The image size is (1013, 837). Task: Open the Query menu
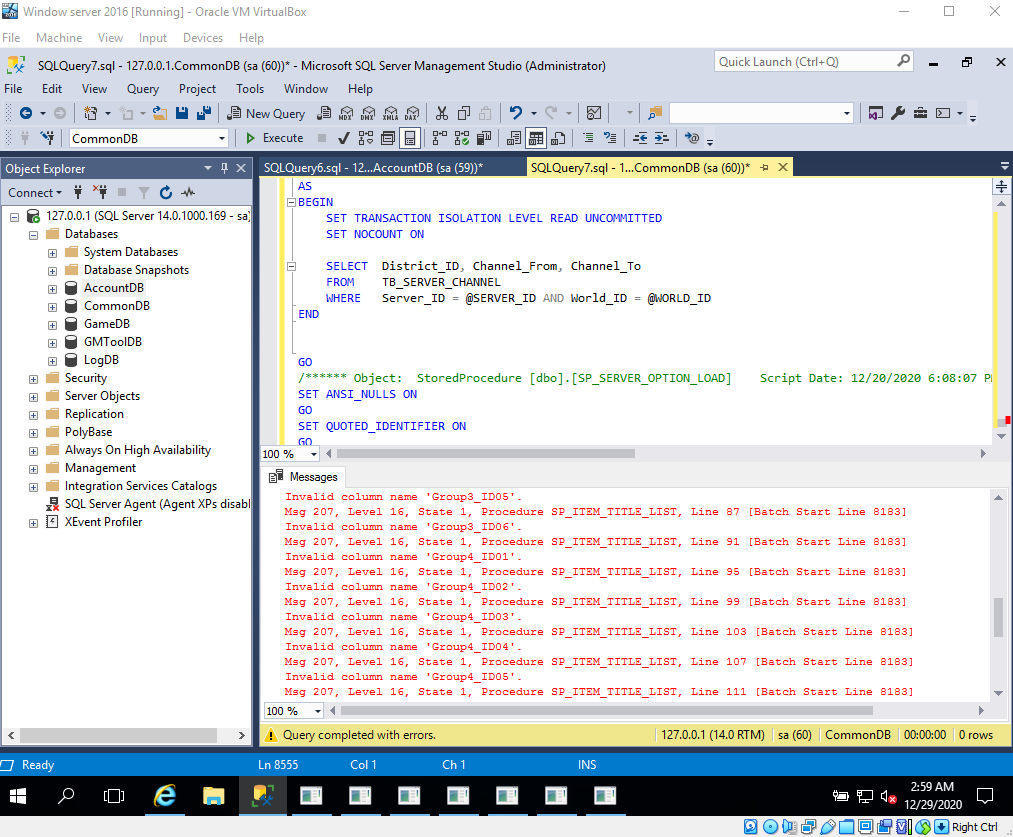[x=142, y=89]
